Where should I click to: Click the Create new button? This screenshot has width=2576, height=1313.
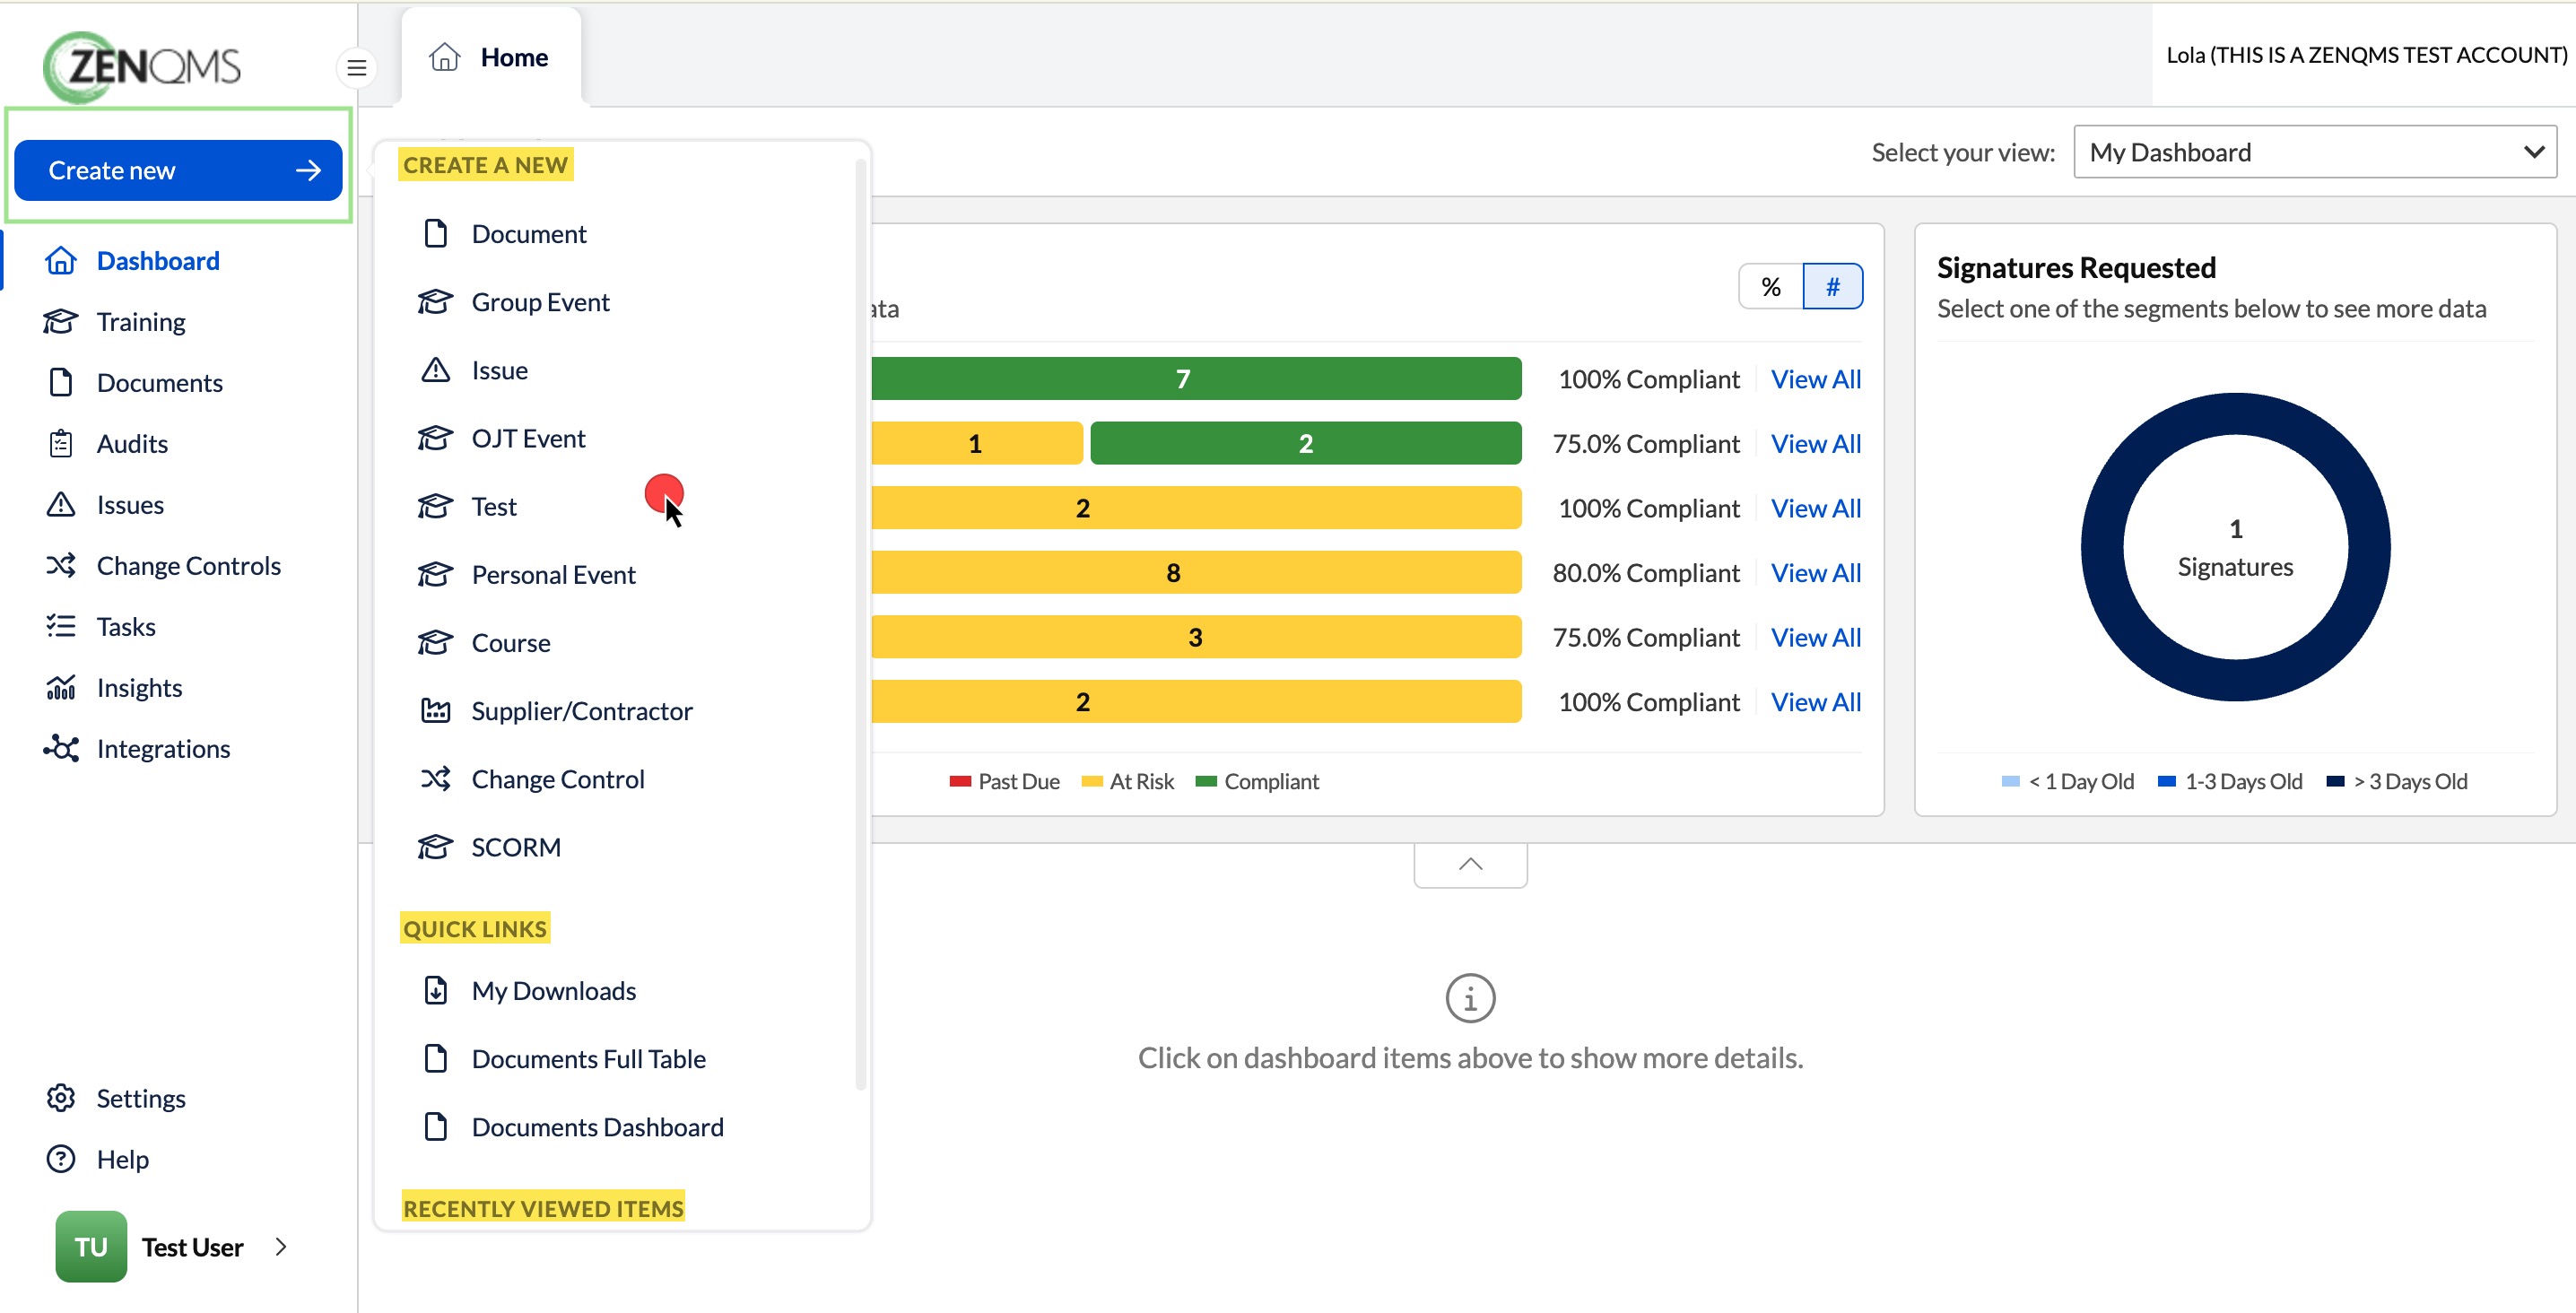click(178, 170)
